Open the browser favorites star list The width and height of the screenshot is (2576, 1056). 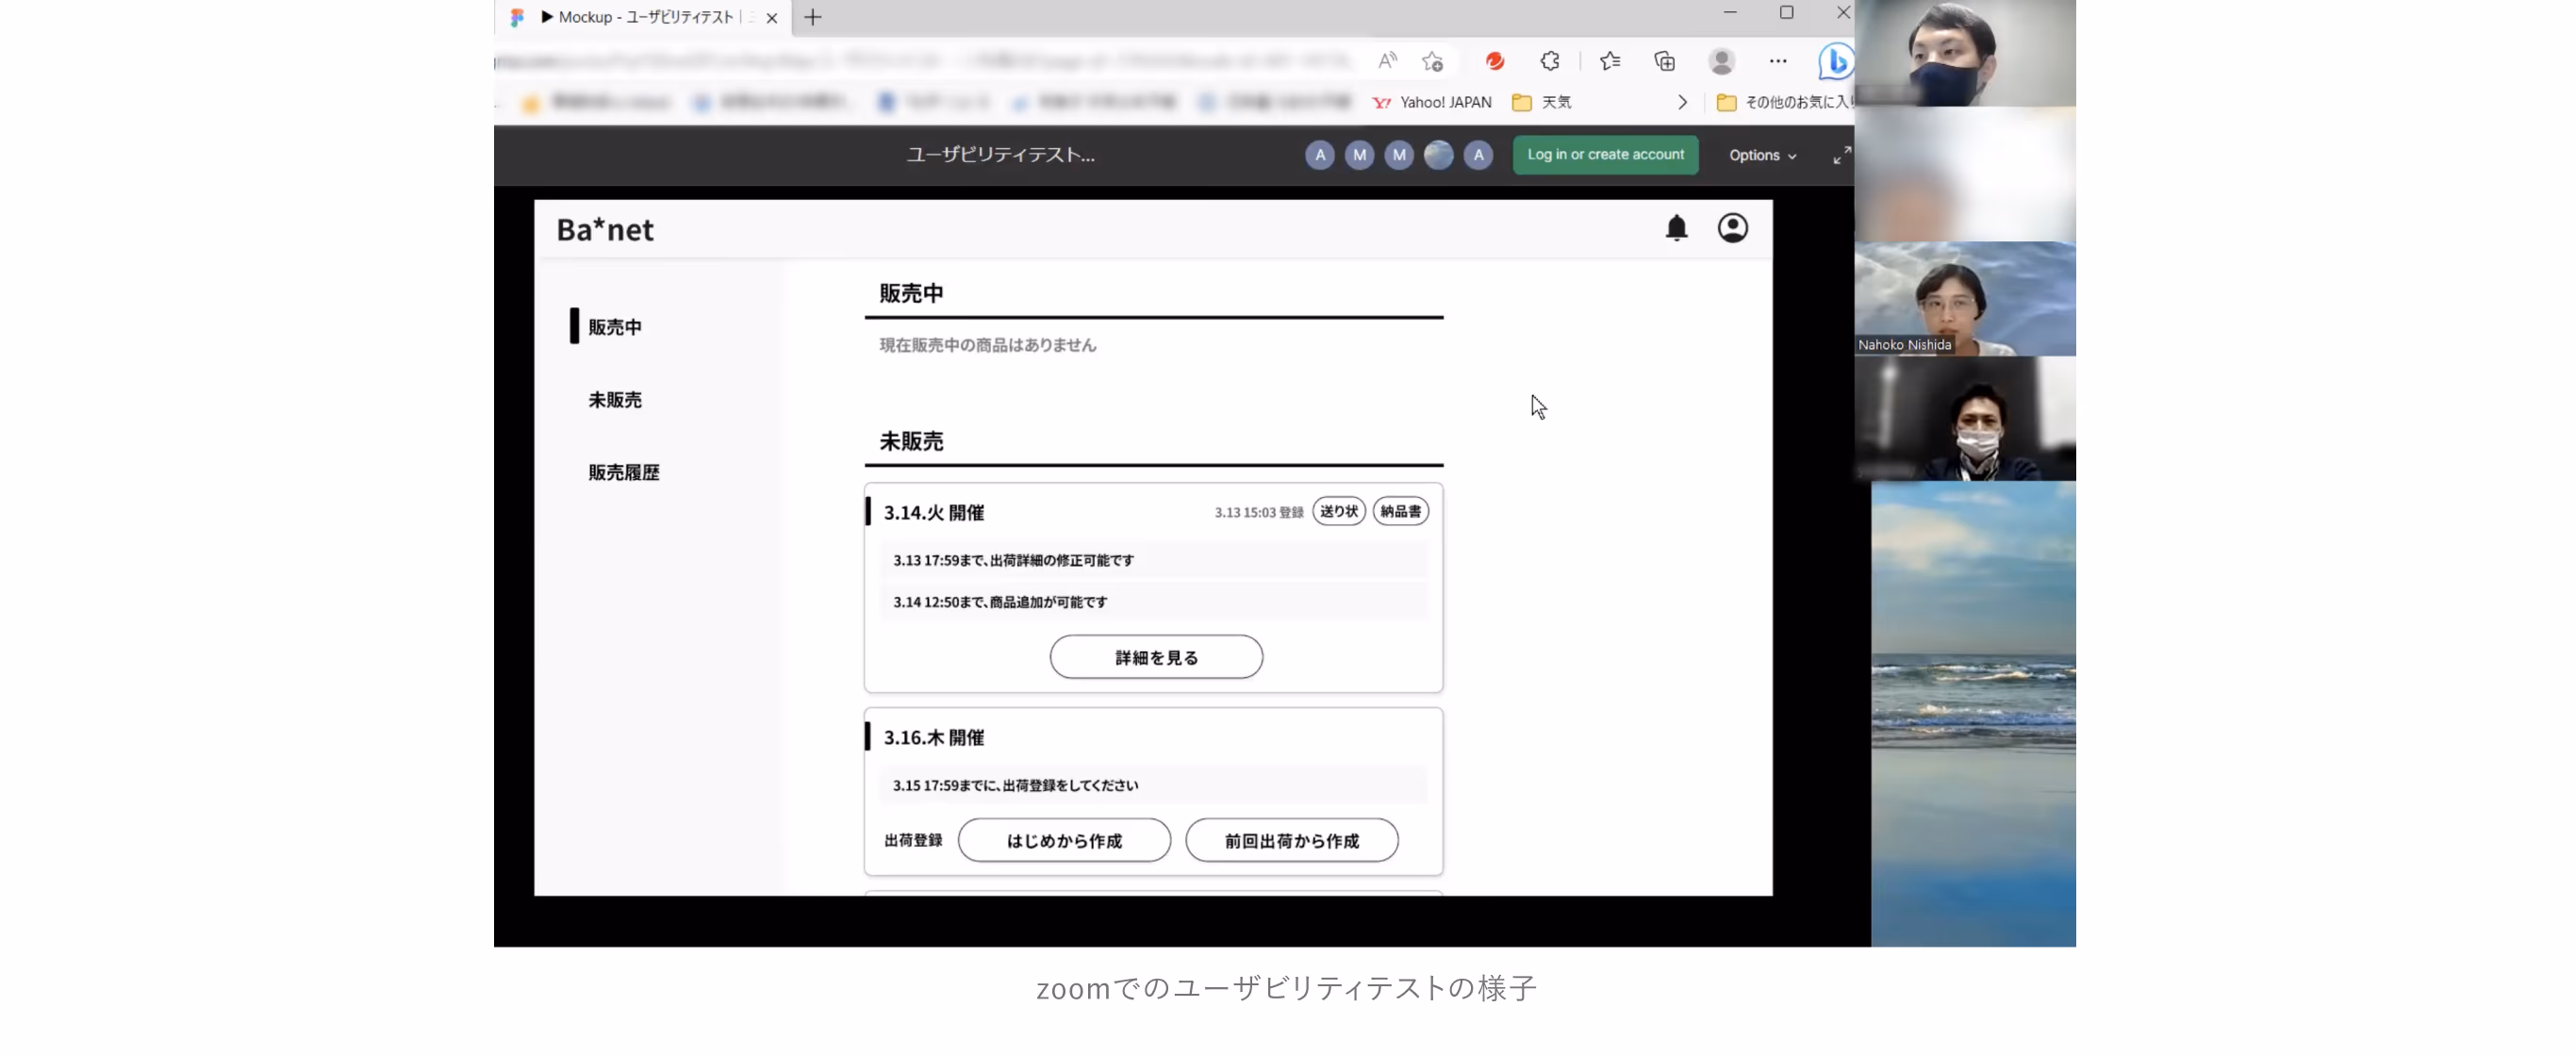[1610, 61]
